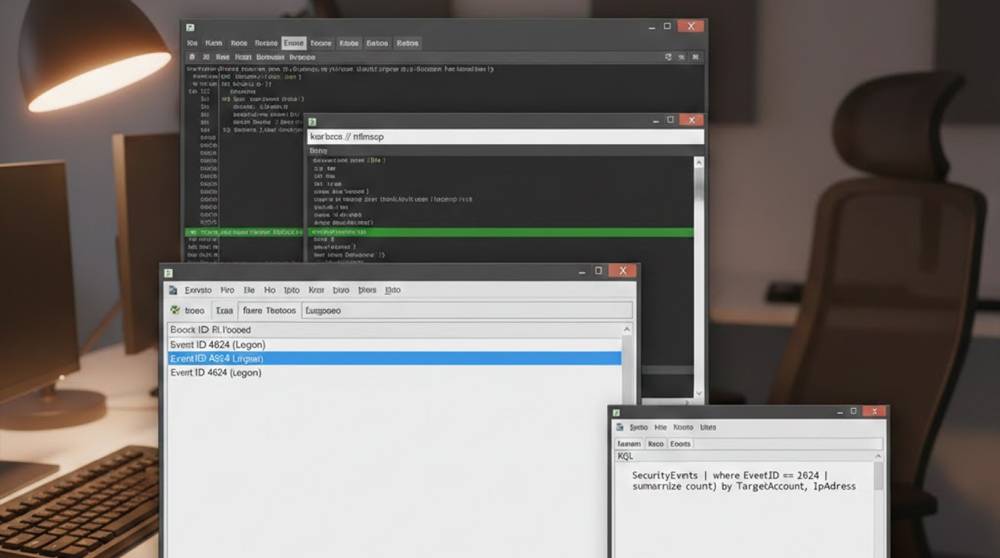Screen dimensions: 1000x558
Task: Click the 'SecurityEvents | where EveetID' query line
Action: [x=730, y=475]
